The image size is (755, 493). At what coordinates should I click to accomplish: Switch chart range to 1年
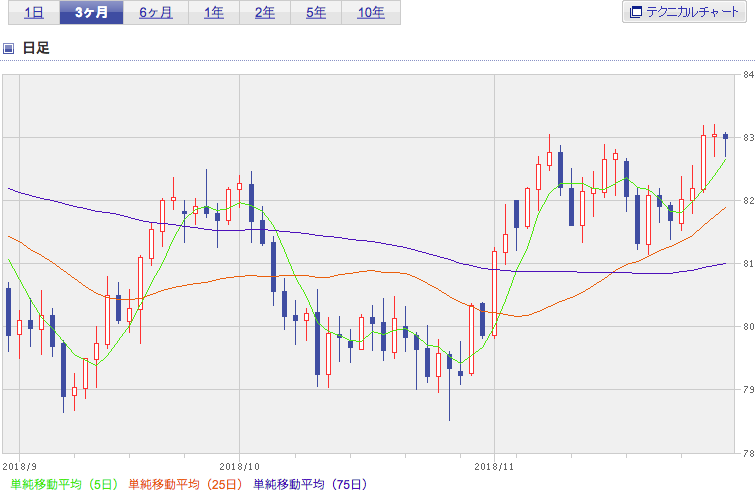click(x=214, y=13)
